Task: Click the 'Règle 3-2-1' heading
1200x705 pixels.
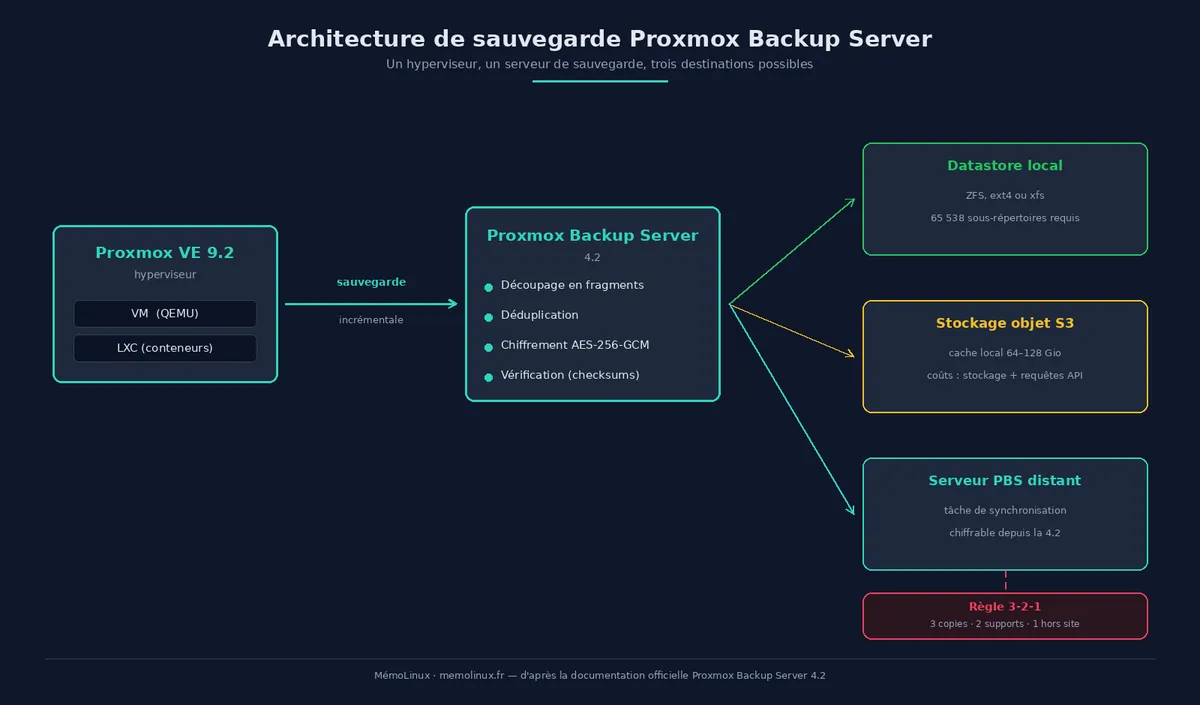Action: click(1005, 607)
